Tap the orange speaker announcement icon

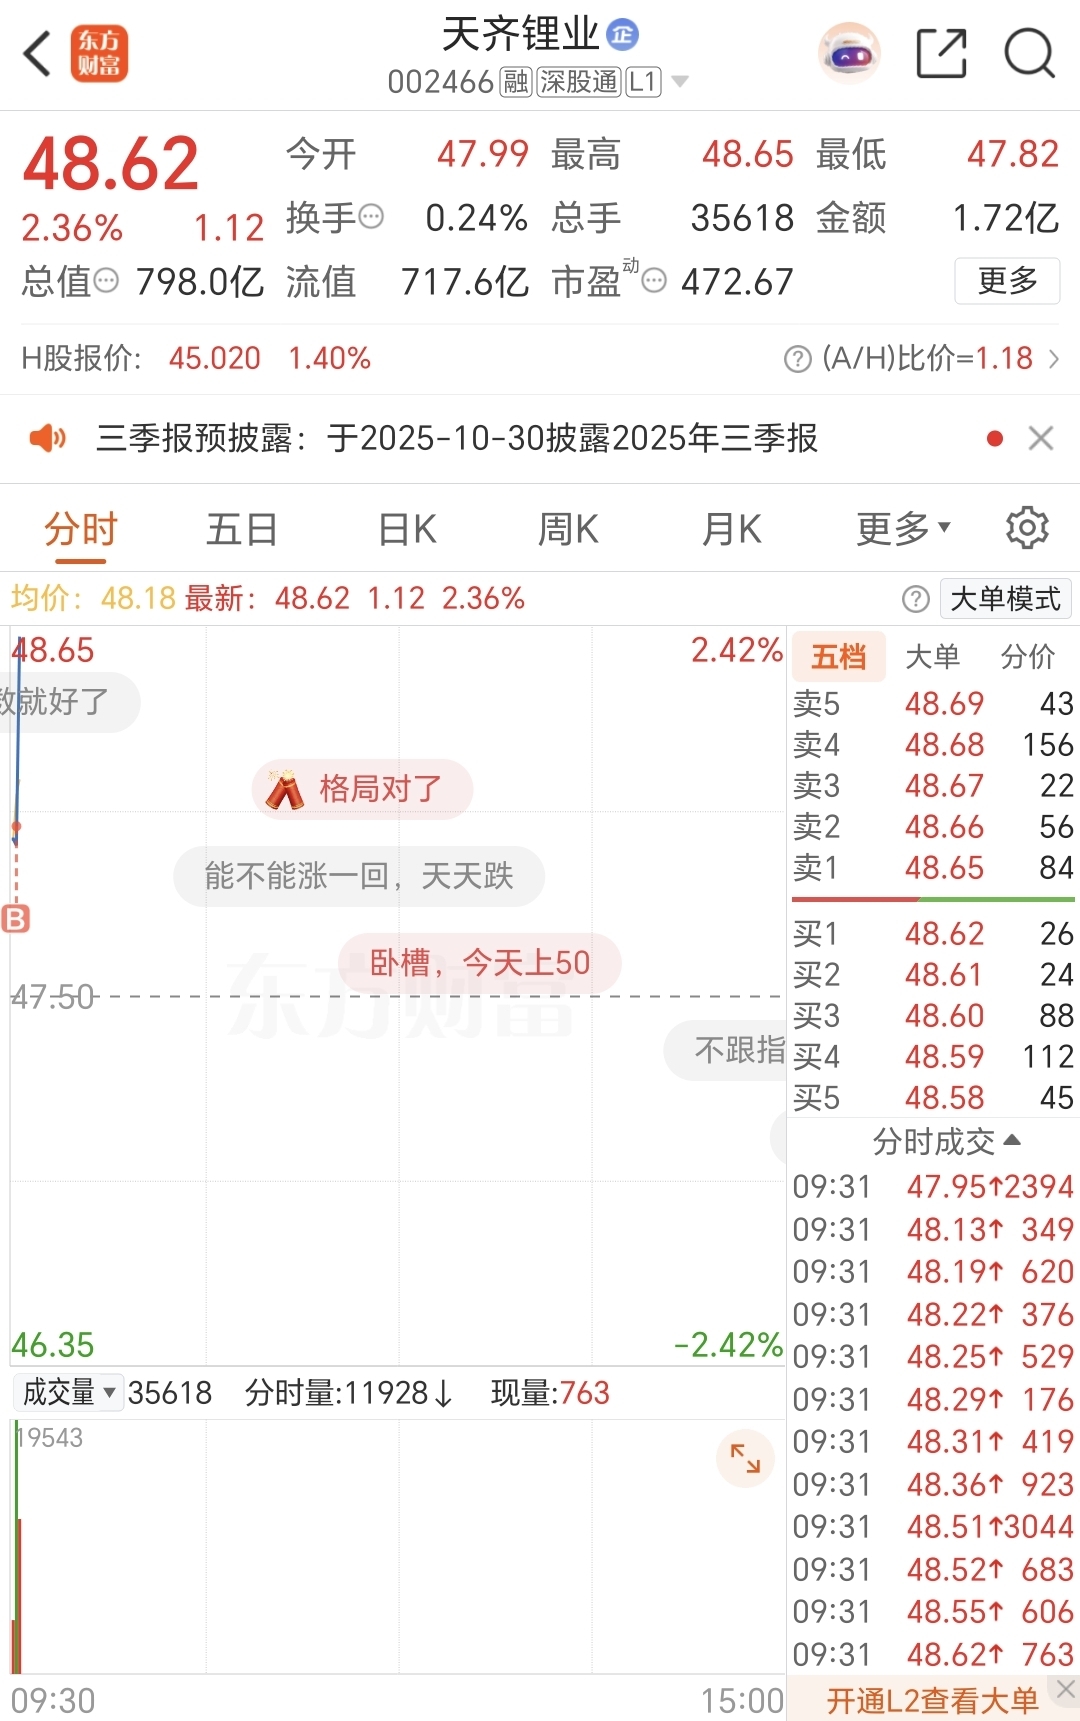pyautogui.click(x=47, y=438)
